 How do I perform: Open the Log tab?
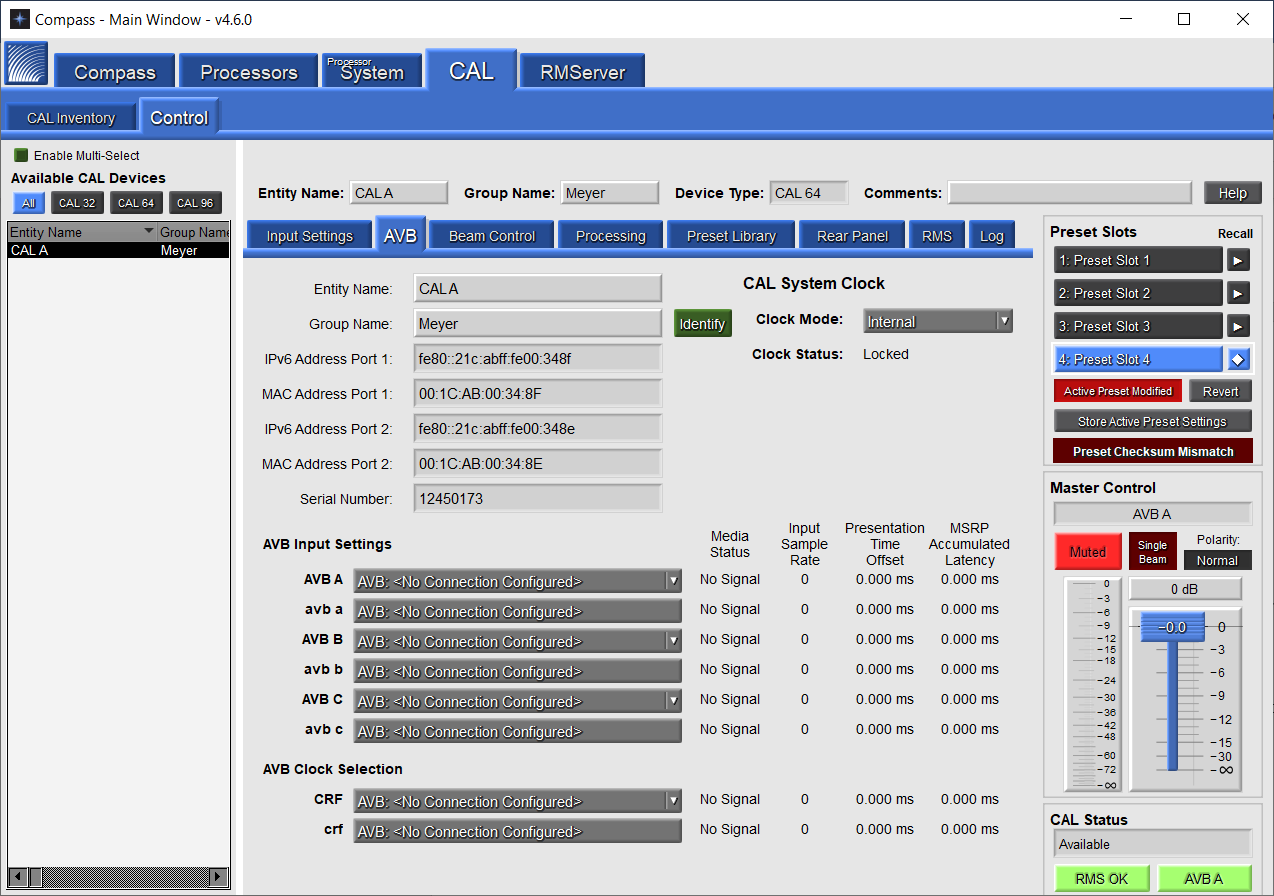coord(991,236)
